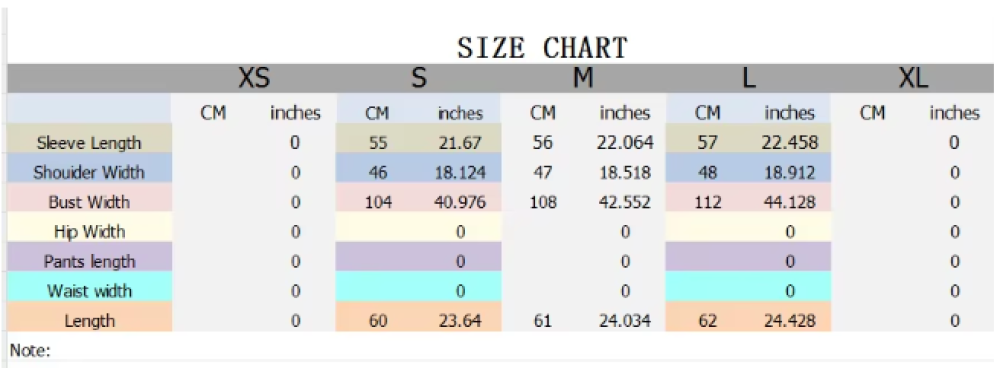Select the SIZE CHART title cell
This screenshot has height=368, width=1000.
(542, 48)
